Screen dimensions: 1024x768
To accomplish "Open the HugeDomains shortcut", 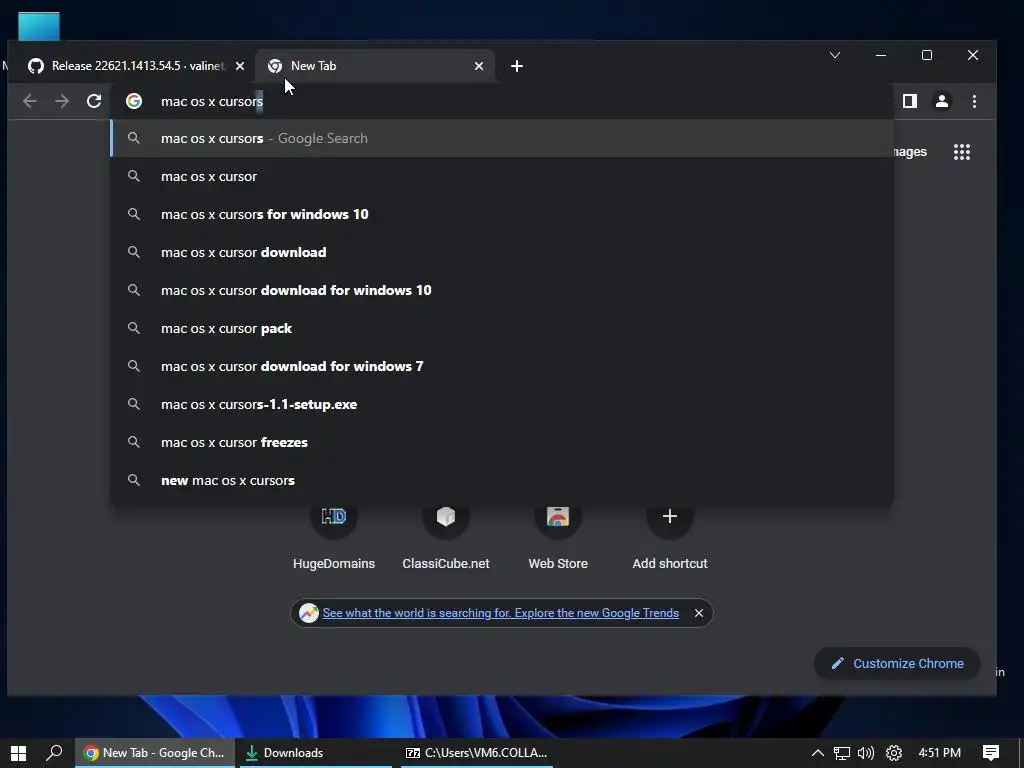I will pyautogui.click(x=334, y=537).
